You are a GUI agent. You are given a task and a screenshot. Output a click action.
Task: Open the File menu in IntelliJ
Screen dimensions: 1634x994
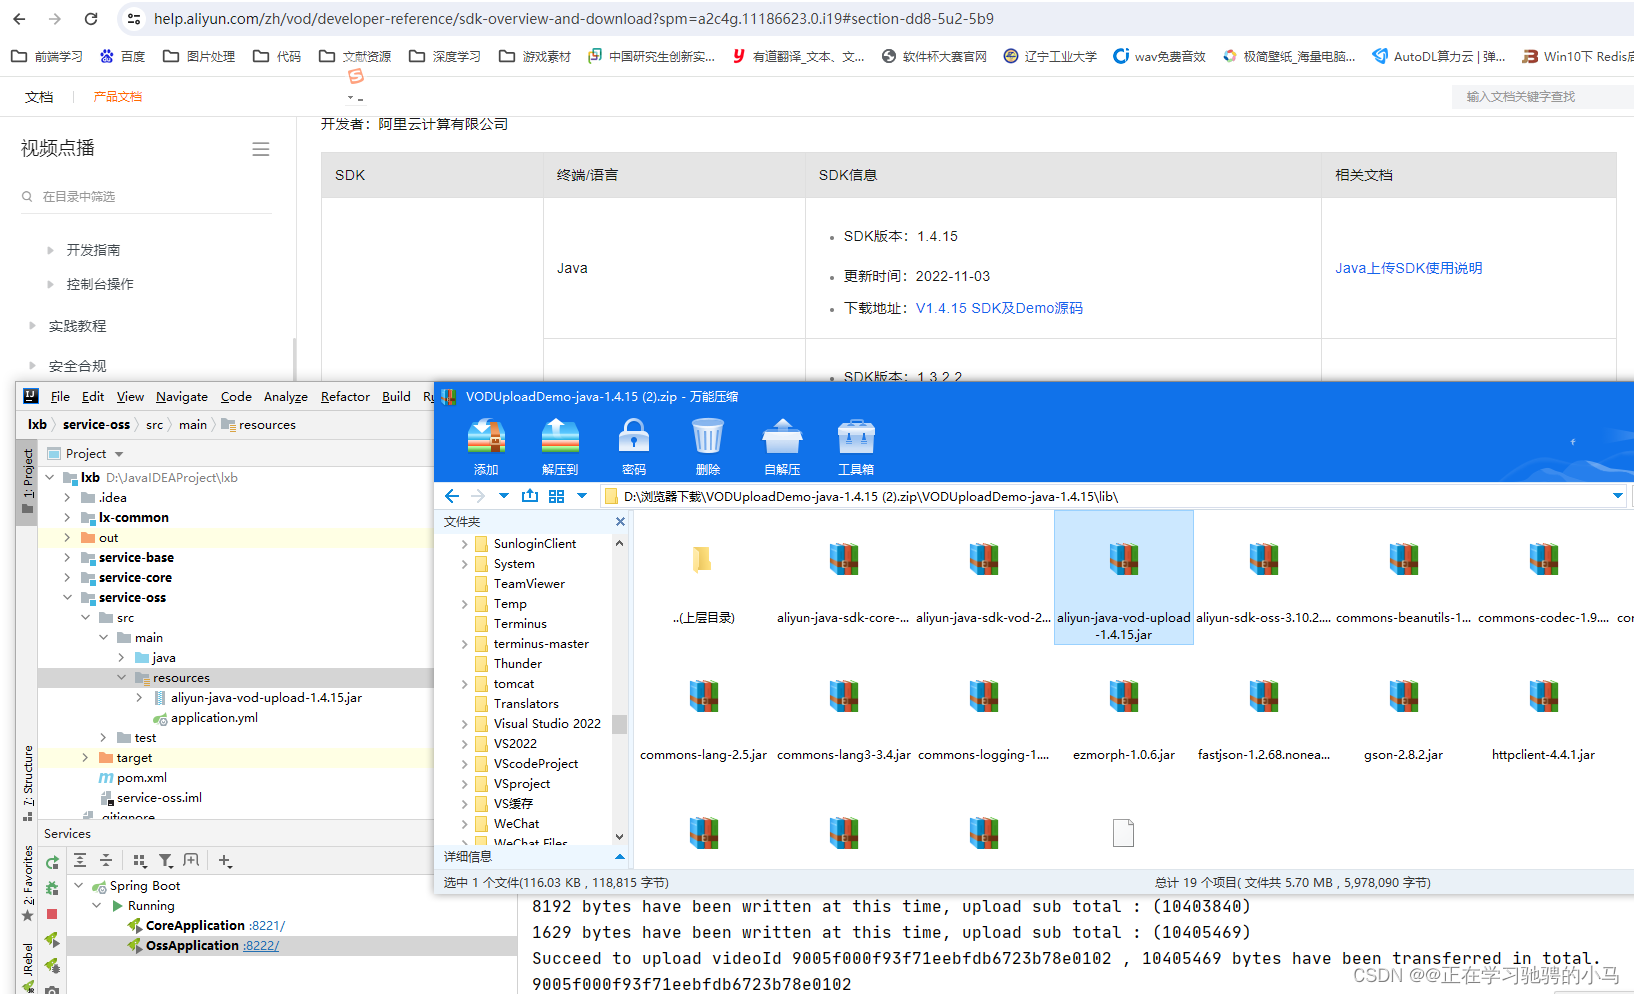[x=60, y=397]
